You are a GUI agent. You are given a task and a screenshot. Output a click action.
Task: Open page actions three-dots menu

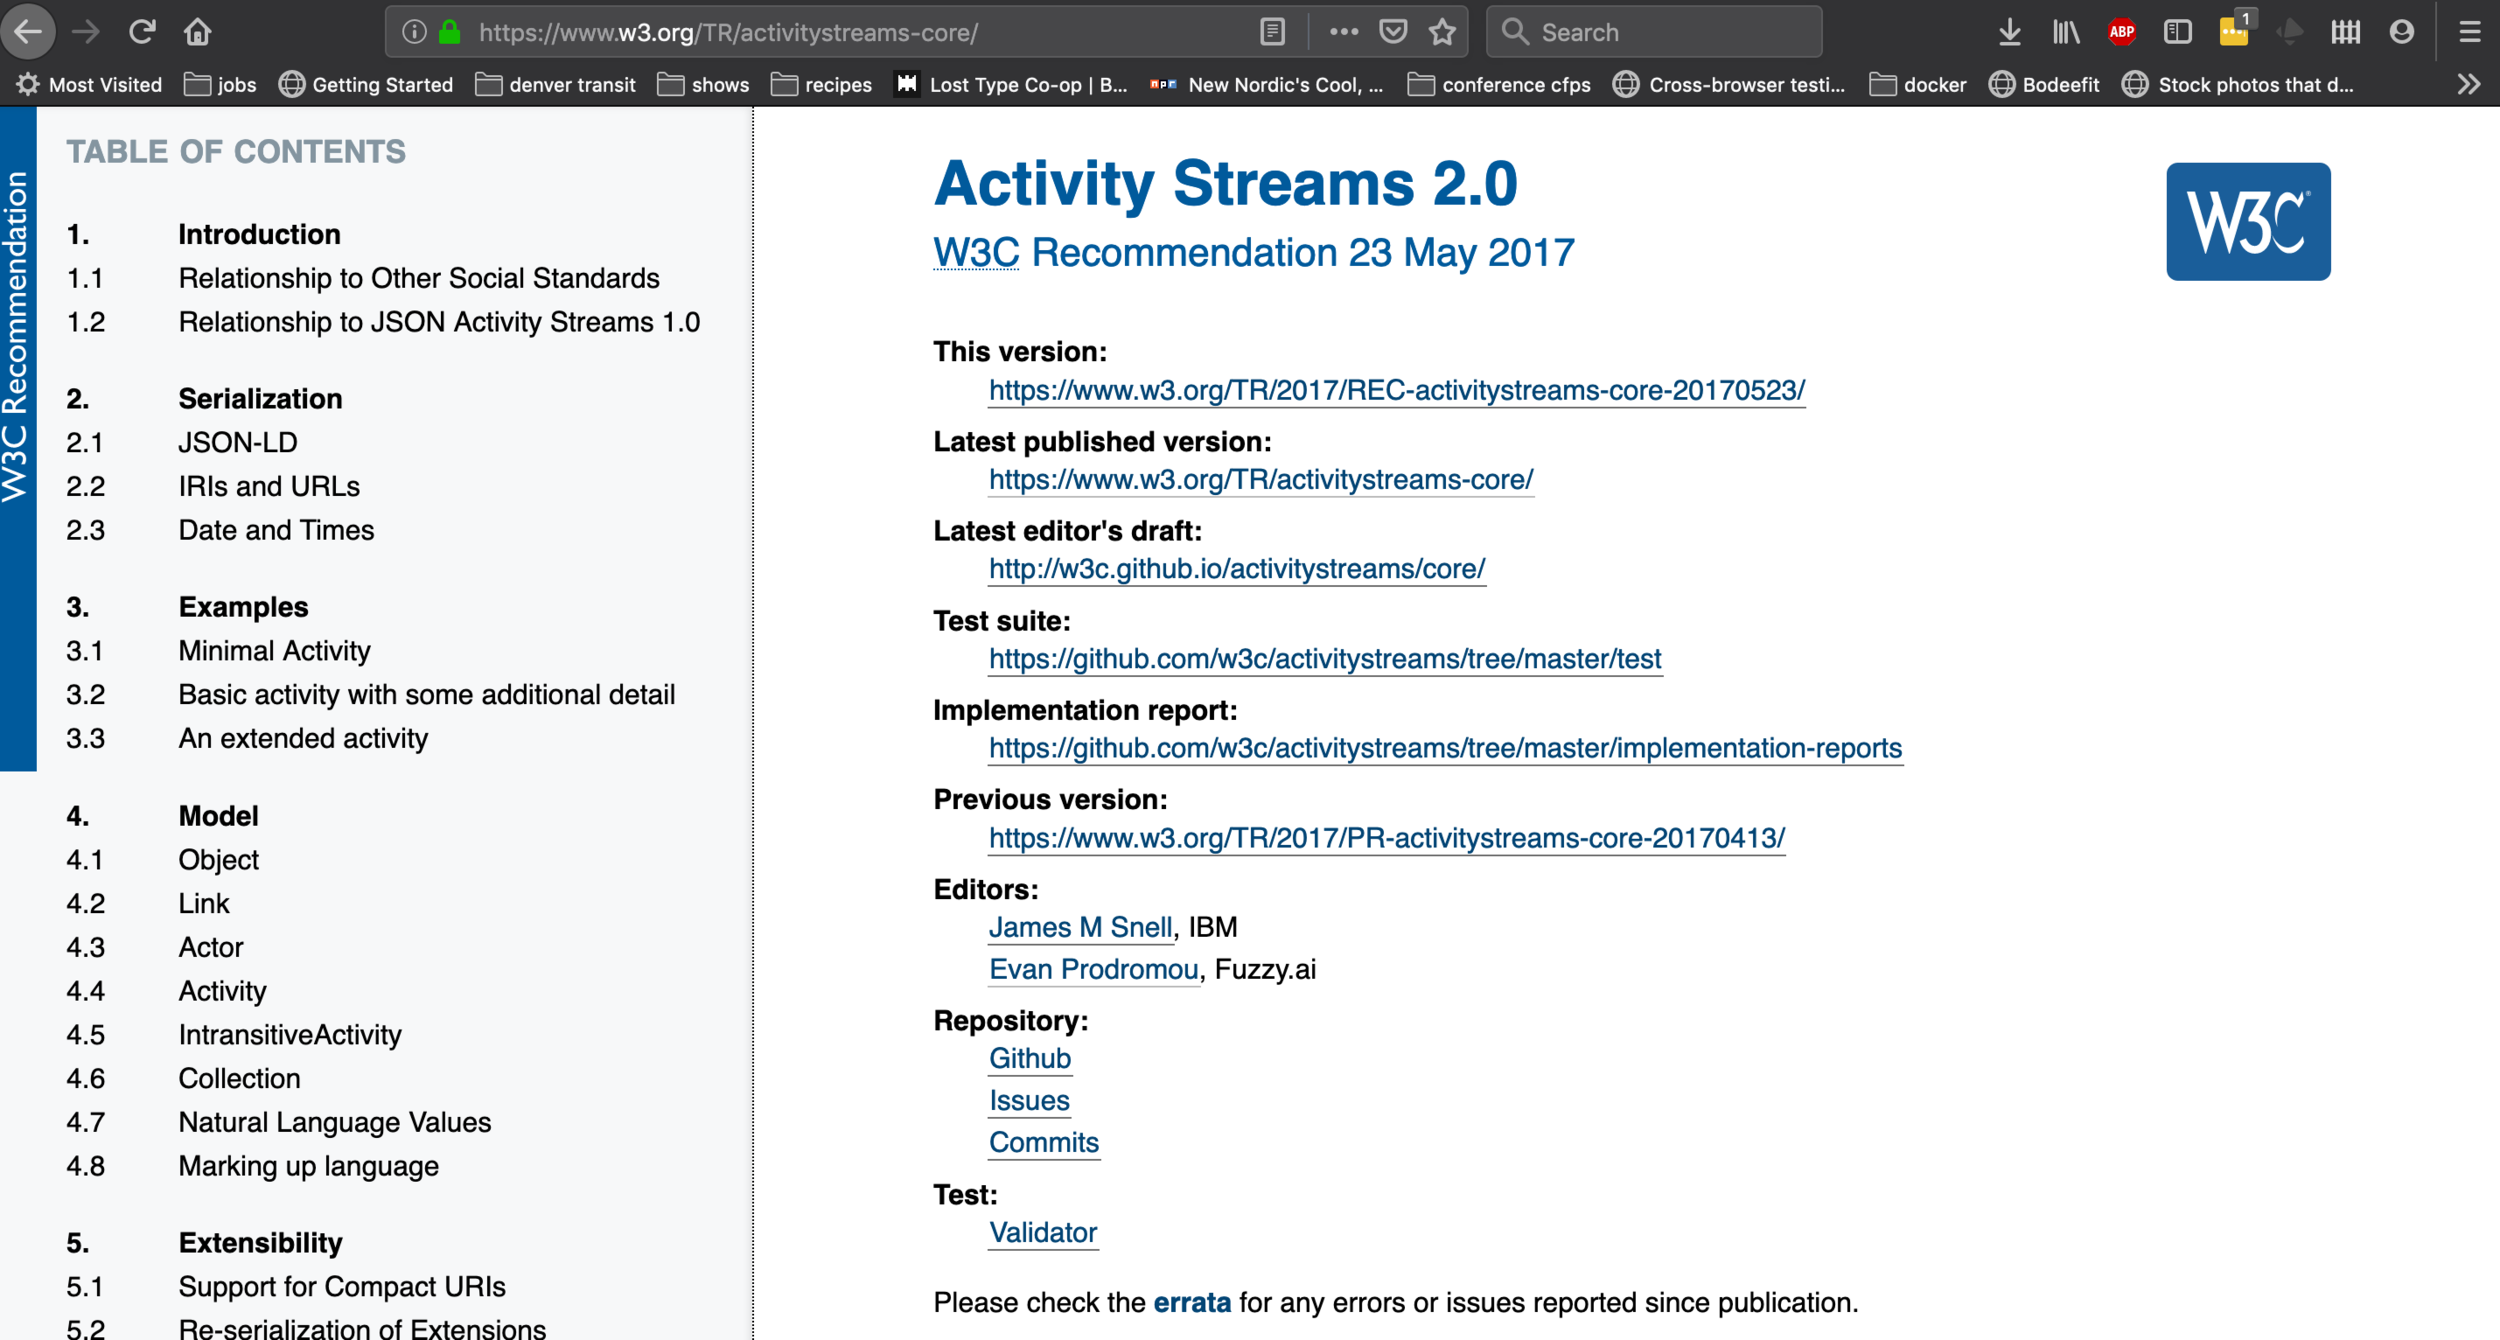click(x=1344, y=32)
